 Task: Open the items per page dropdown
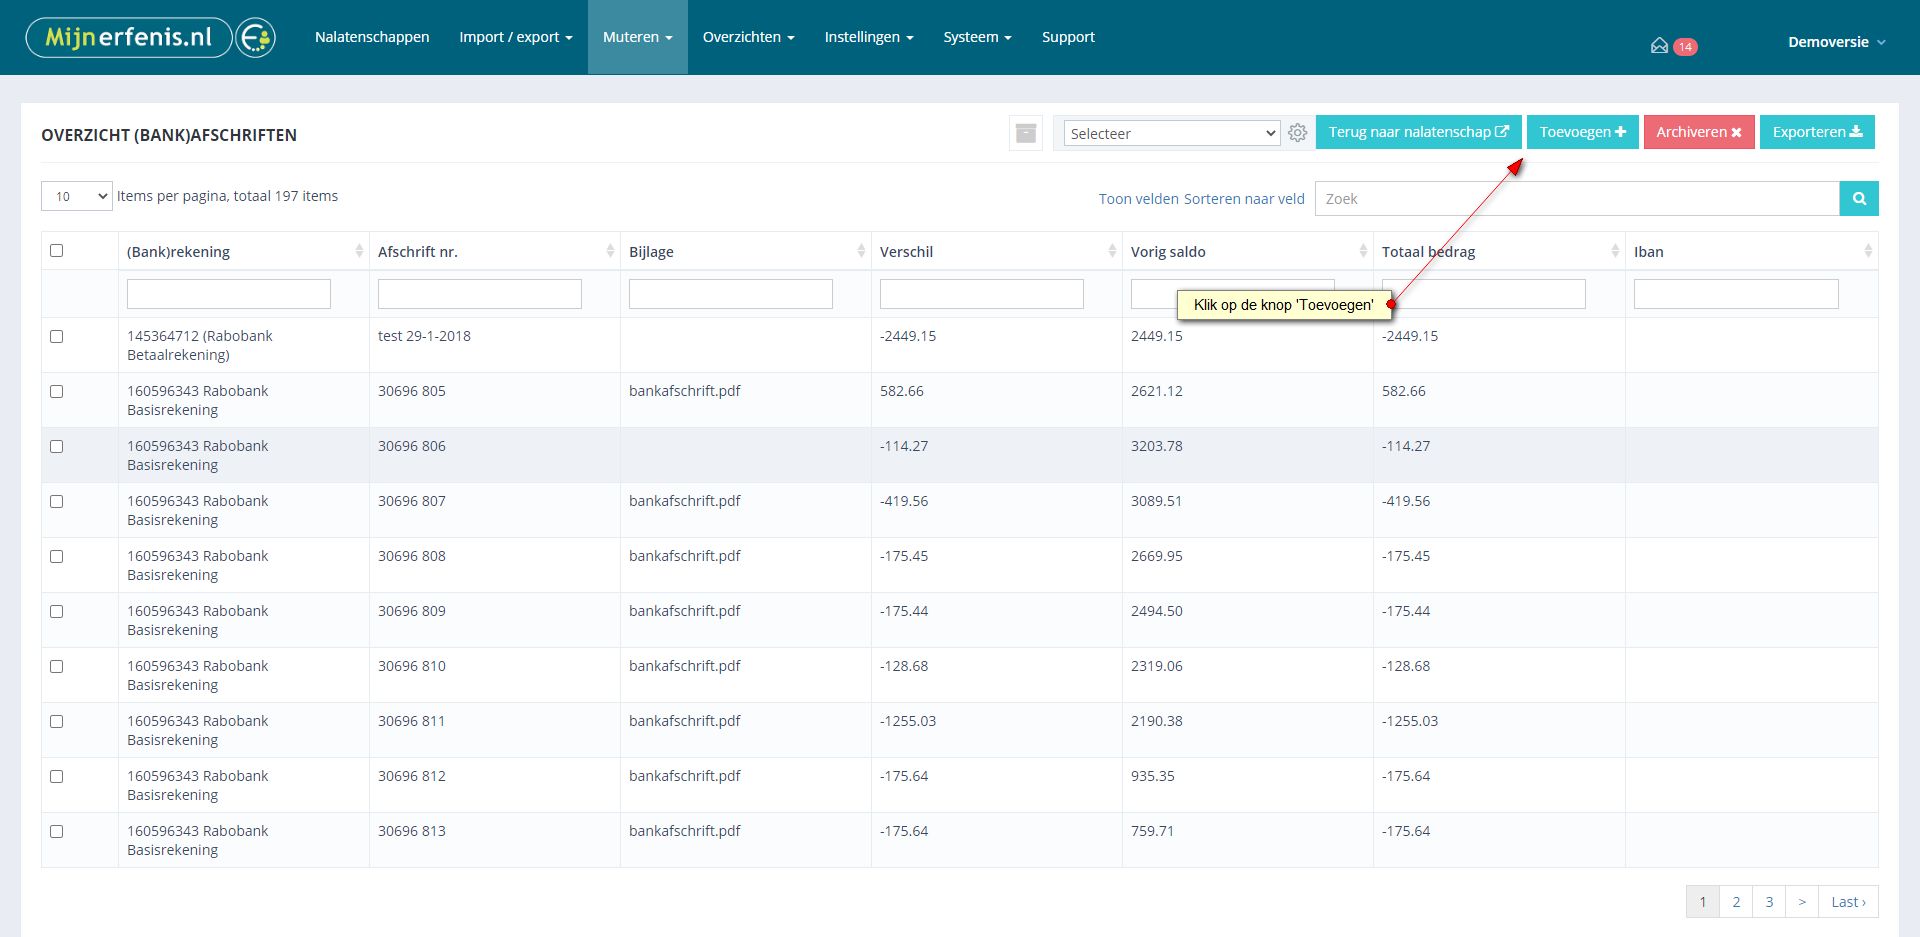click(x=77, y=197)
